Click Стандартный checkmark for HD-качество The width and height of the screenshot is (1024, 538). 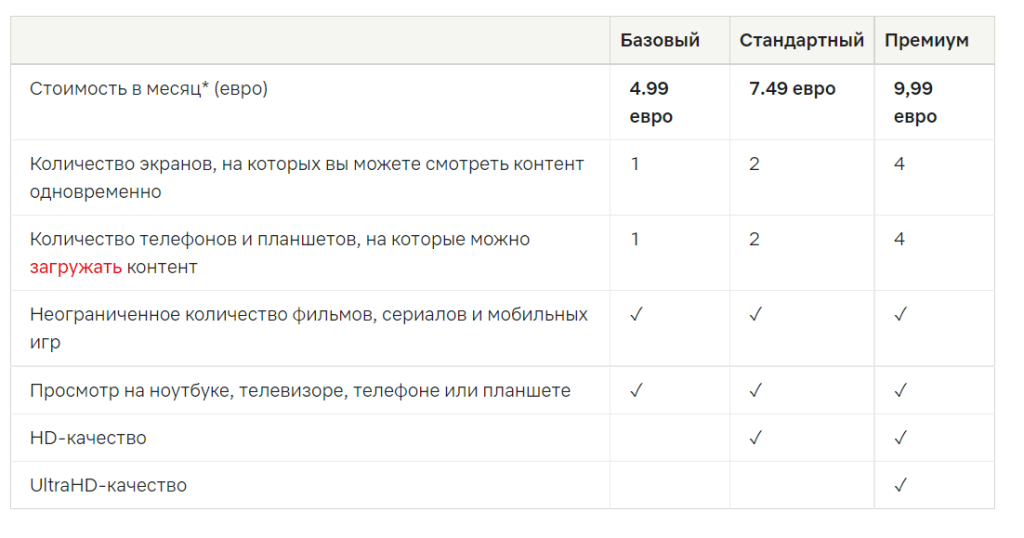click(755, 438)
